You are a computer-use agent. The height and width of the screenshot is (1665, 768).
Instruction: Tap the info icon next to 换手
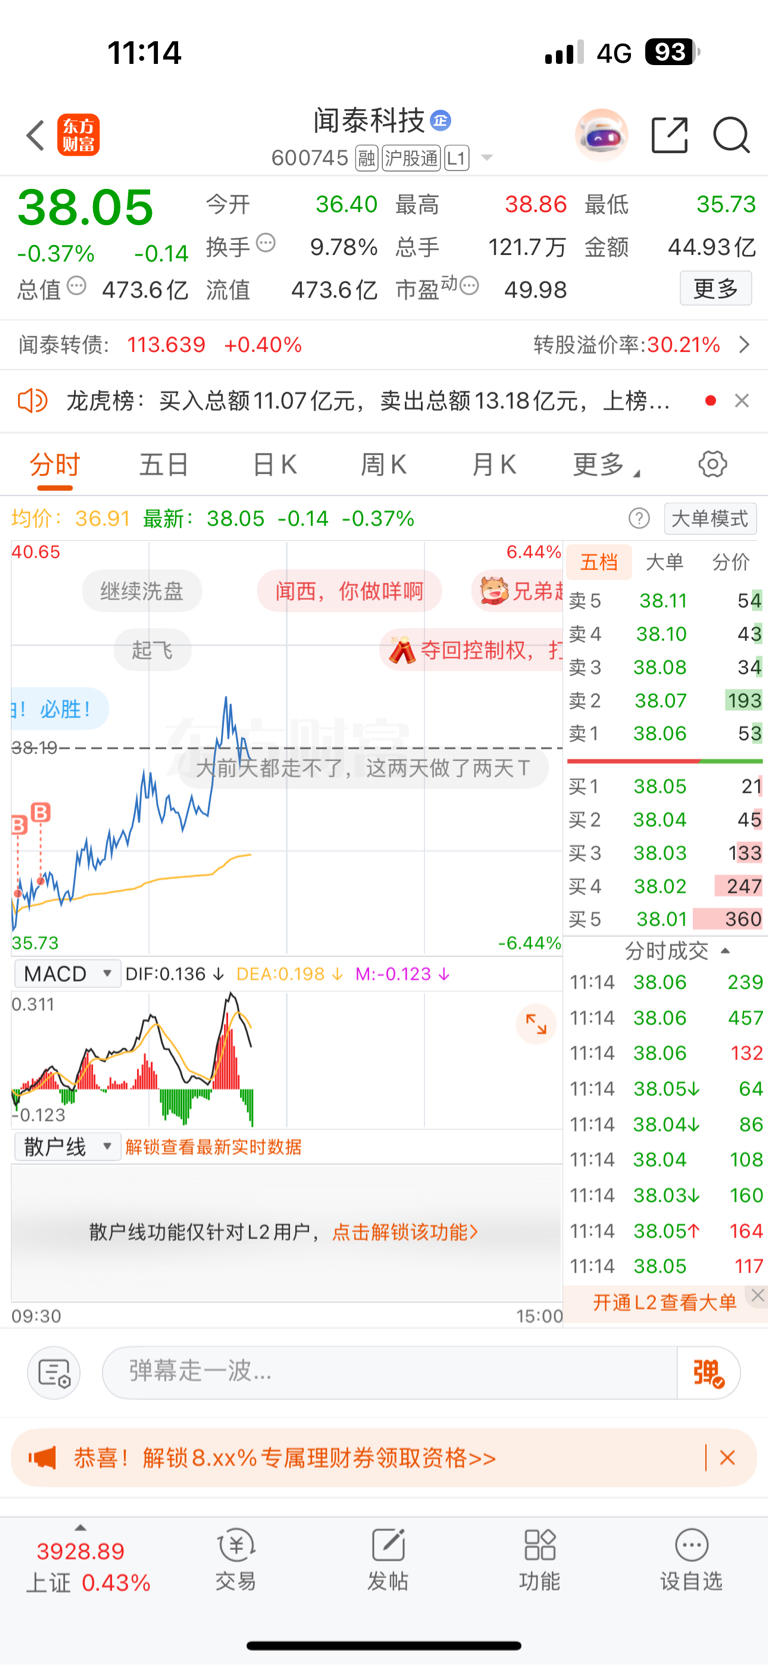pos(265,243)
